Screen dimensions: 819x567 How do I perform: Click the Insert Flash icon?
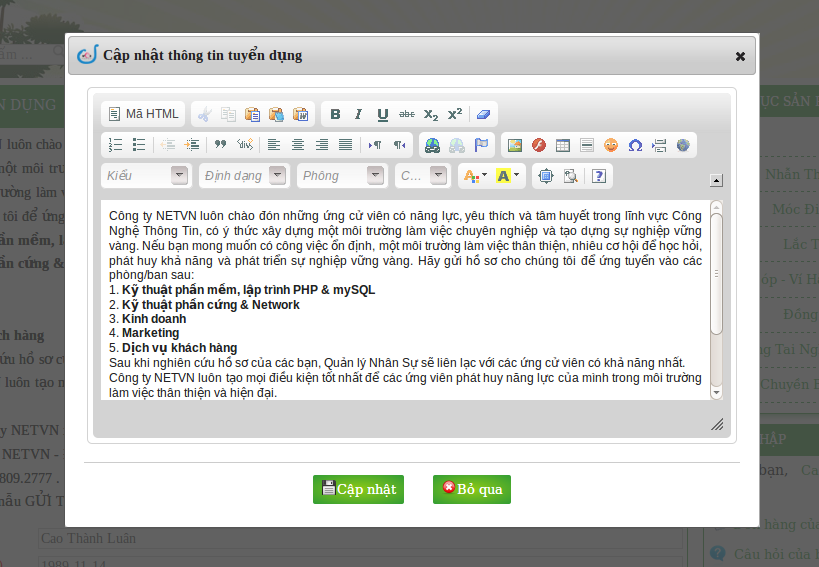pyautogui.click(x=539, y=145)
